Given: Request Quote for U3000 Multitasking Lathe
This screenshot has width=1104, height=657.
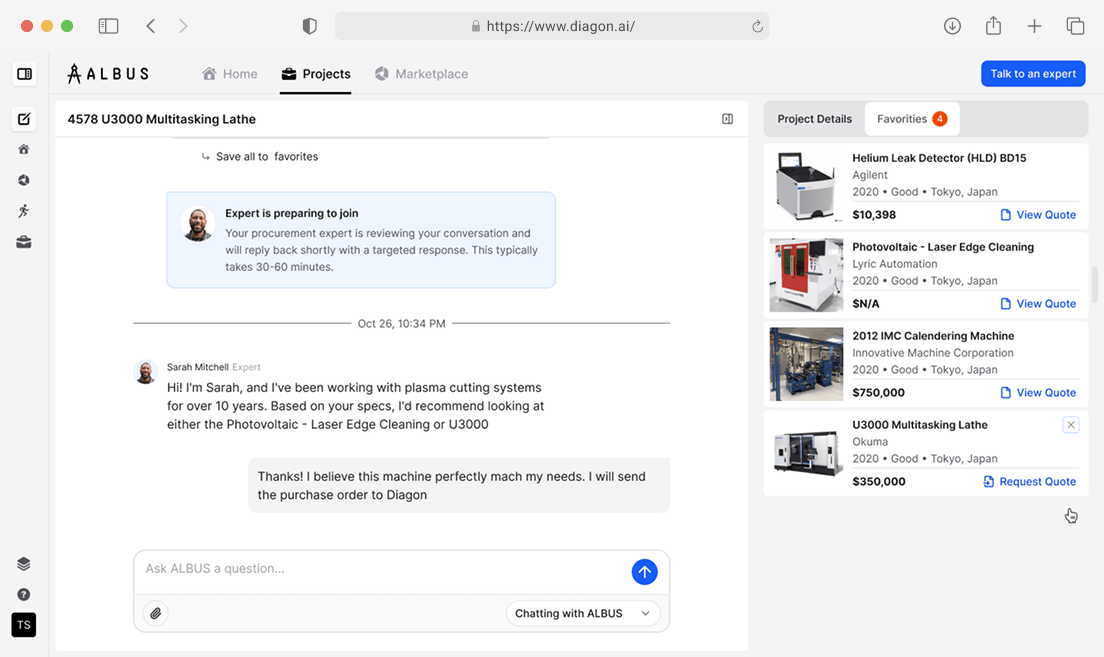Looking at the screenshot, I should click(x=1029, y=482).
